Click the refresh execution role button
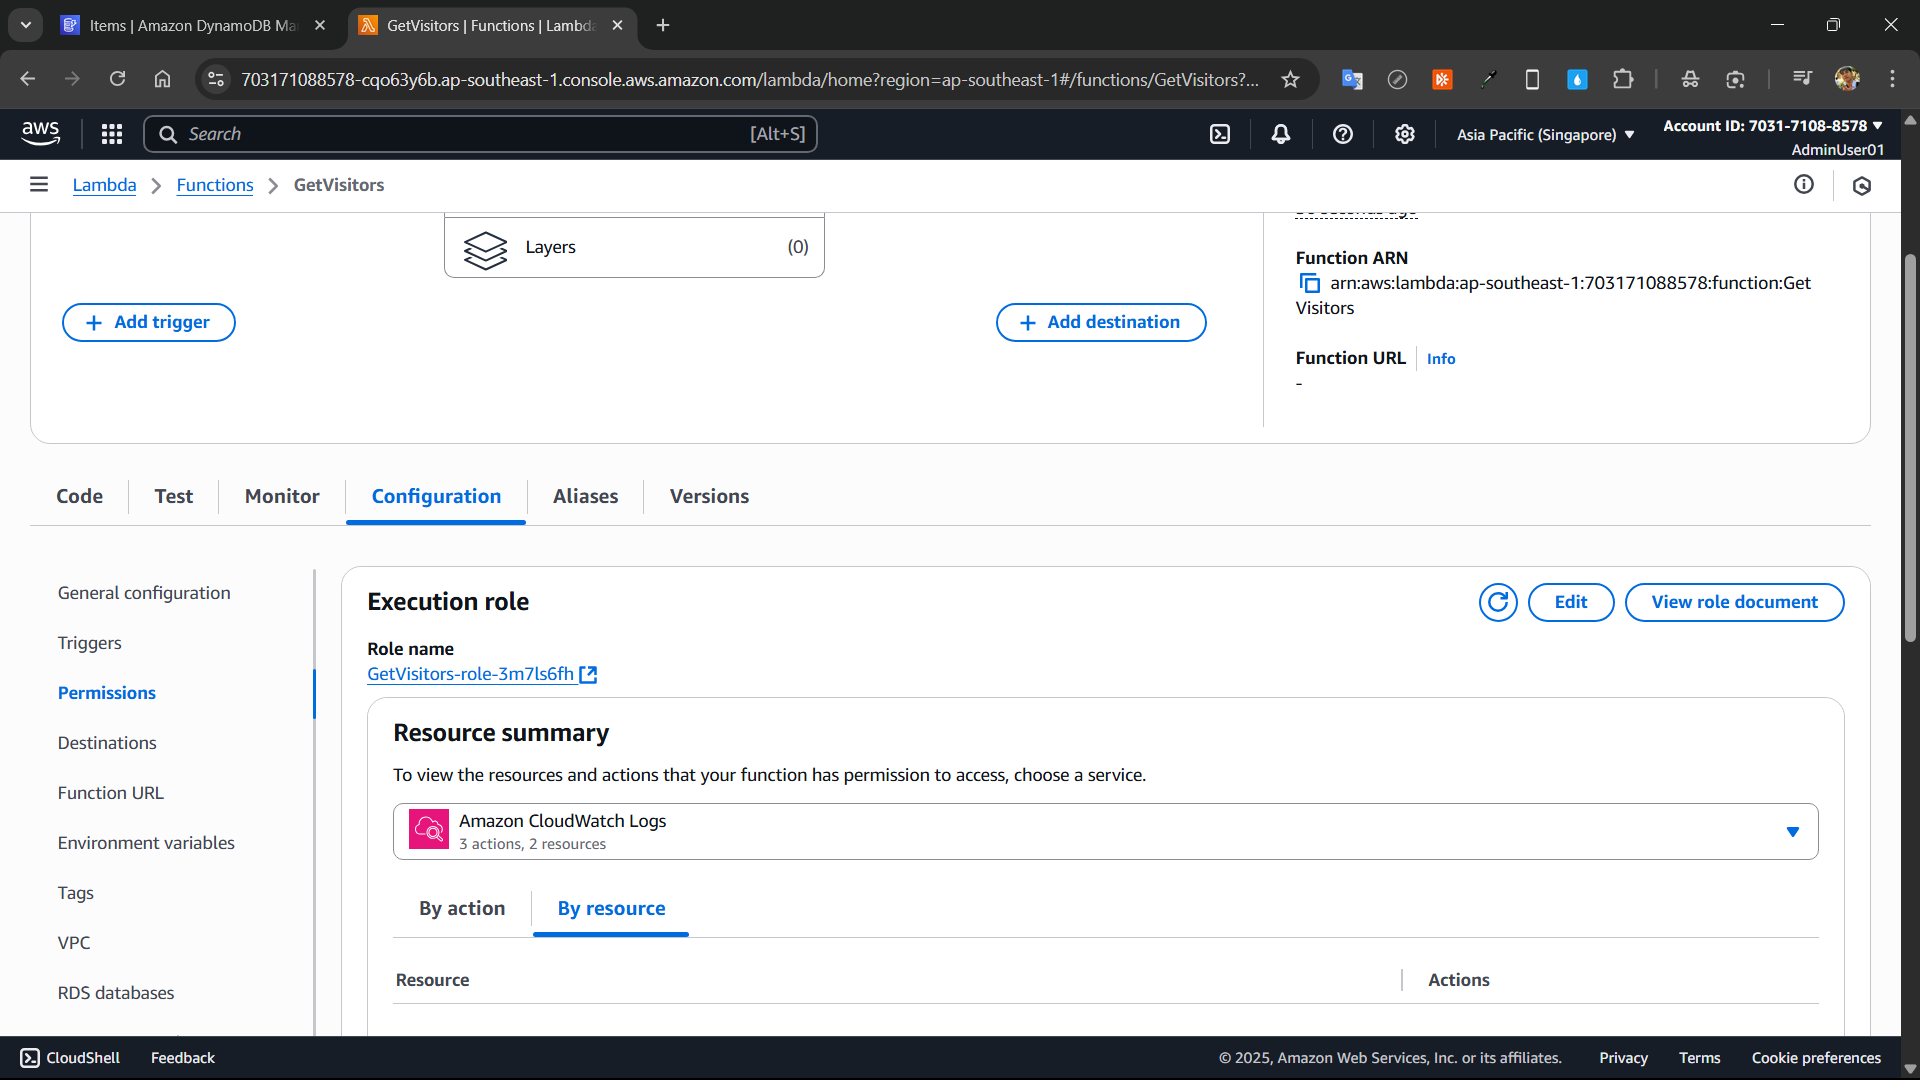1920x1080 pixels. 1498,602
